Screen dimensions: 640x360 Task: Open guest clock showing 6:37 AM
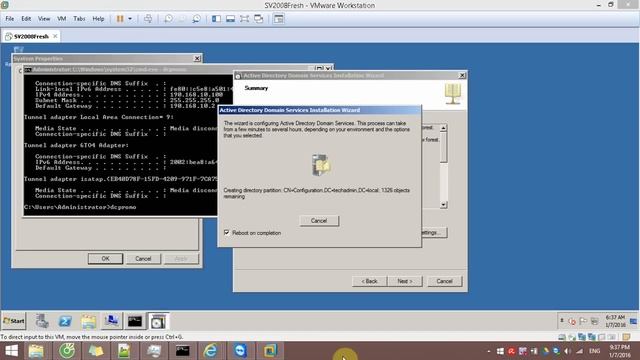[615, 321]
